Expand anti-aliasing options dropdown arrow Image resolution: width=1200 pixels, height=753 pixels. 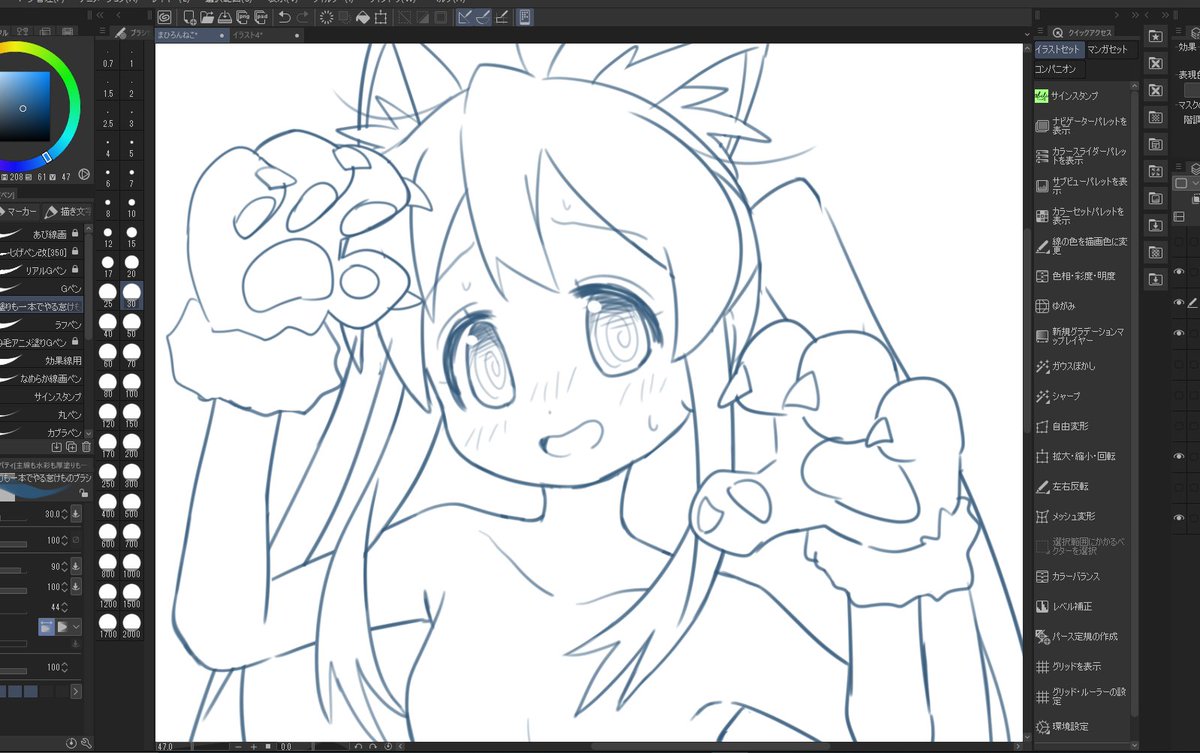(x=77, y=626)
